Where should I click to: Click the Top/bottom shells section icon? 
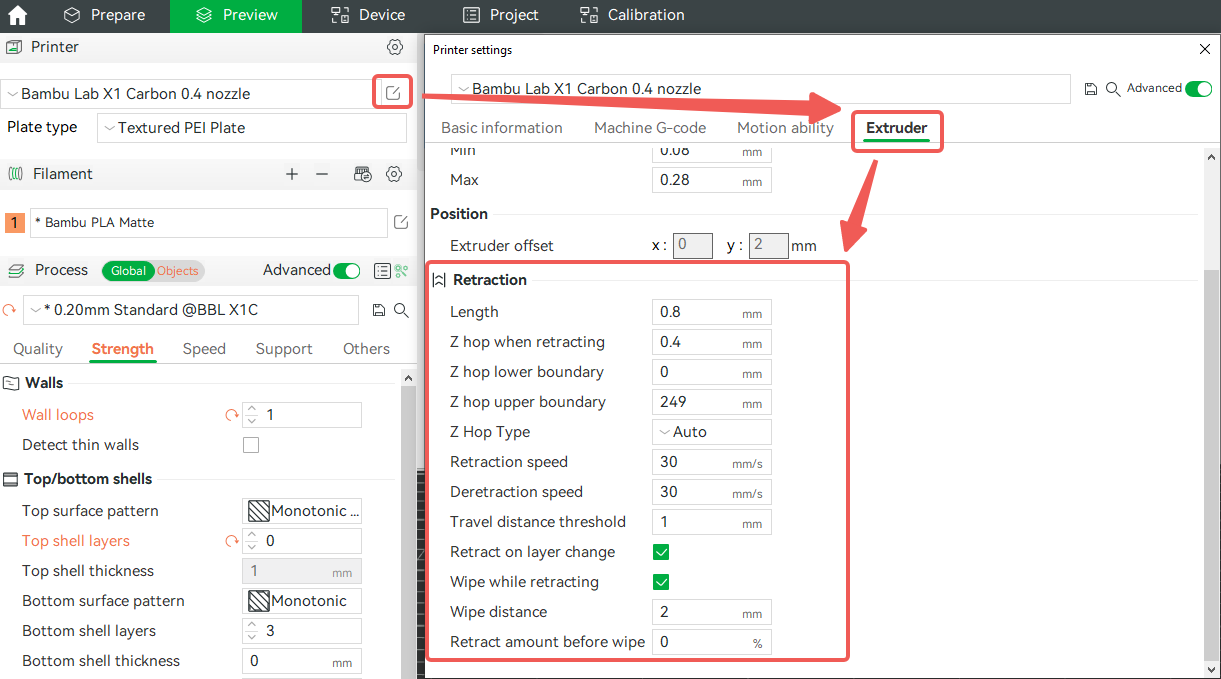[11, 479]
